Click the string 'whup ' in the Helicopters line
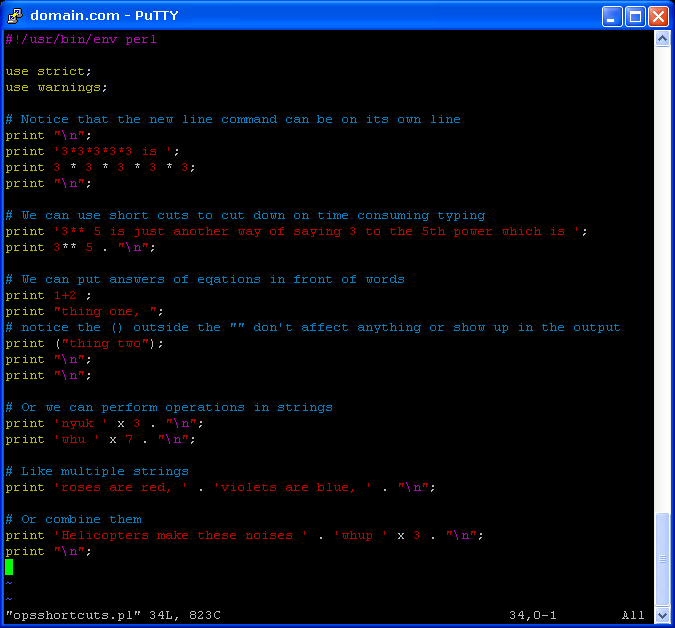 (x=361, y=535)
